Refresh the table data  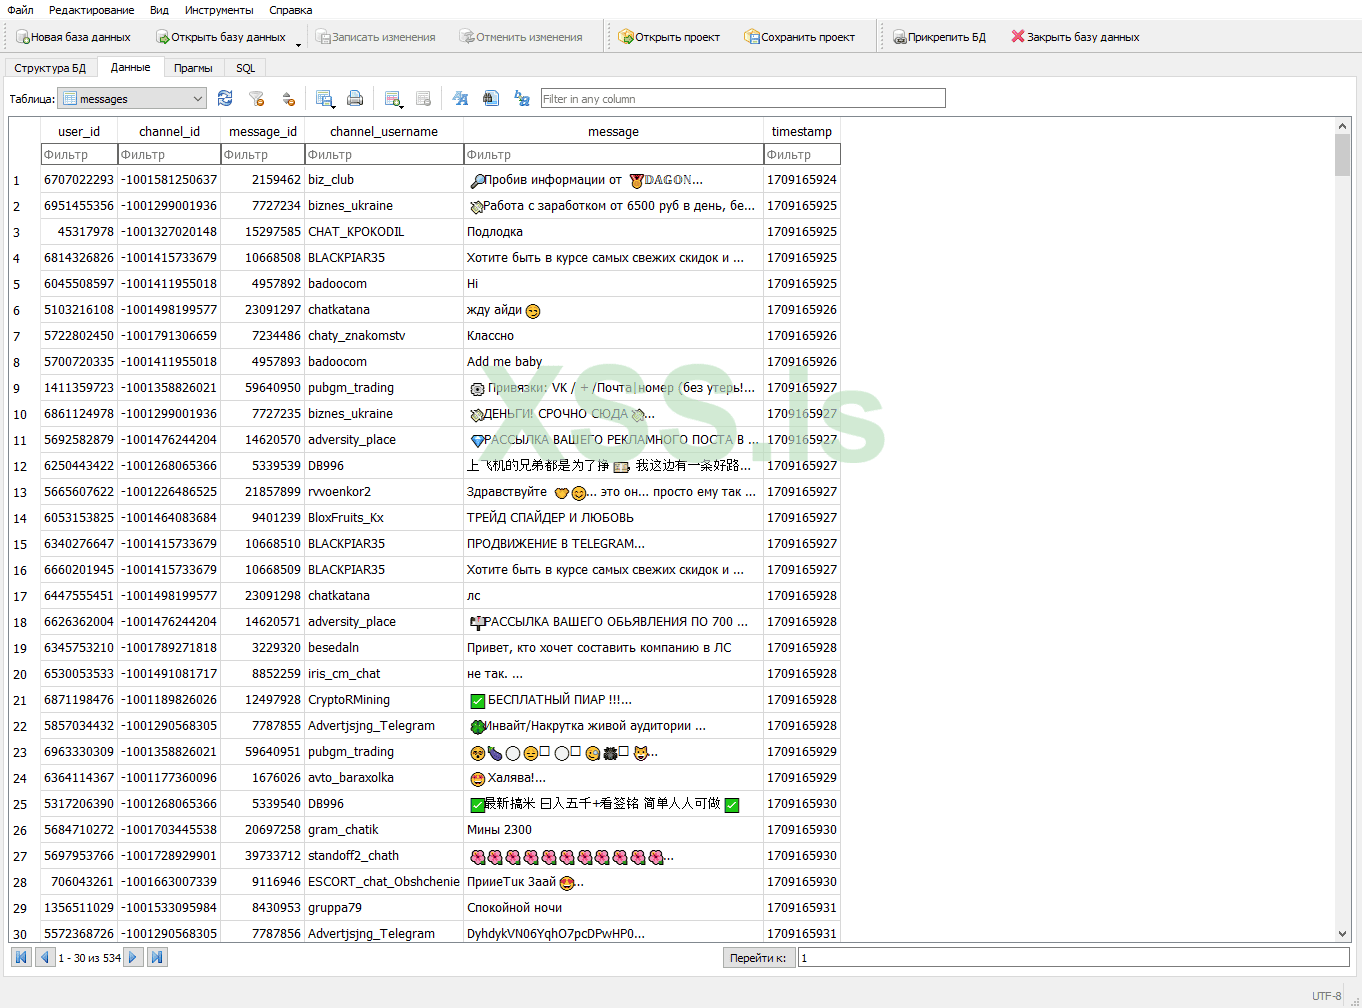[225, 98]
